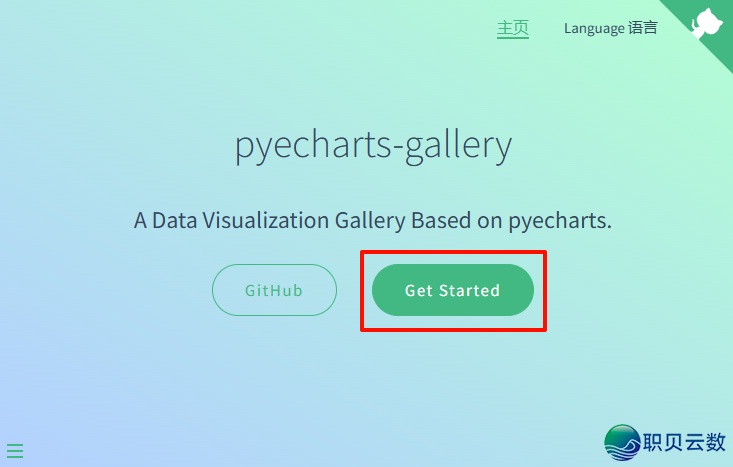This screenshot has width=733, height=467.
Task: Click the pyecharts-gallery title heading
Action: point(373,146)
